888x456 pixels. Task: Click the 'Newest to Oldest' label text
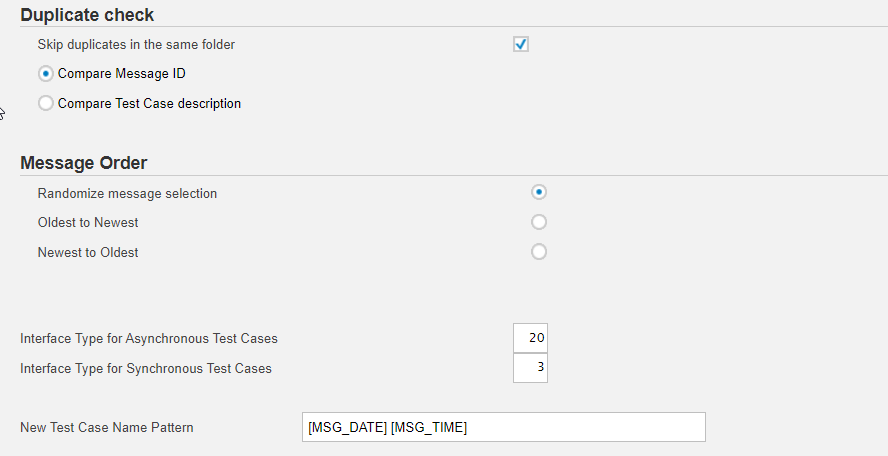pos(88,253)
